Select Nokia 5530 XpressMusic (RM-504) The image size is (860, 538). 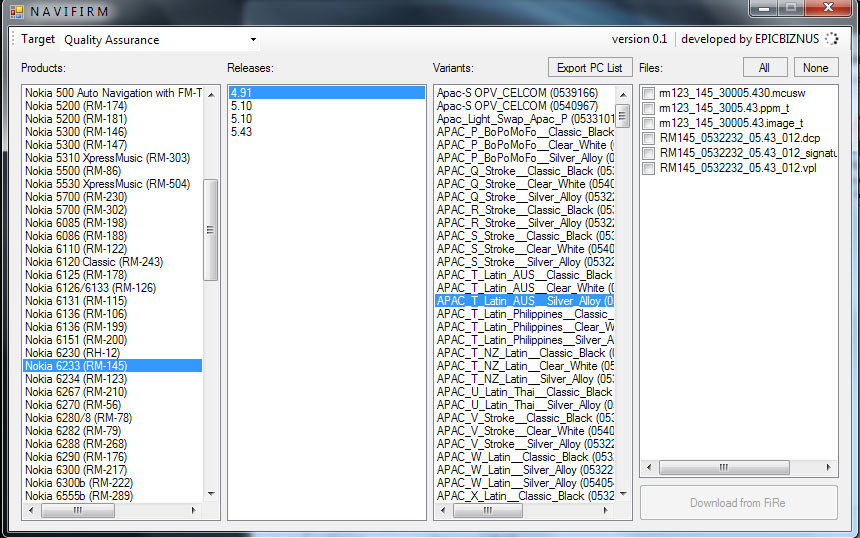point(112,184)
